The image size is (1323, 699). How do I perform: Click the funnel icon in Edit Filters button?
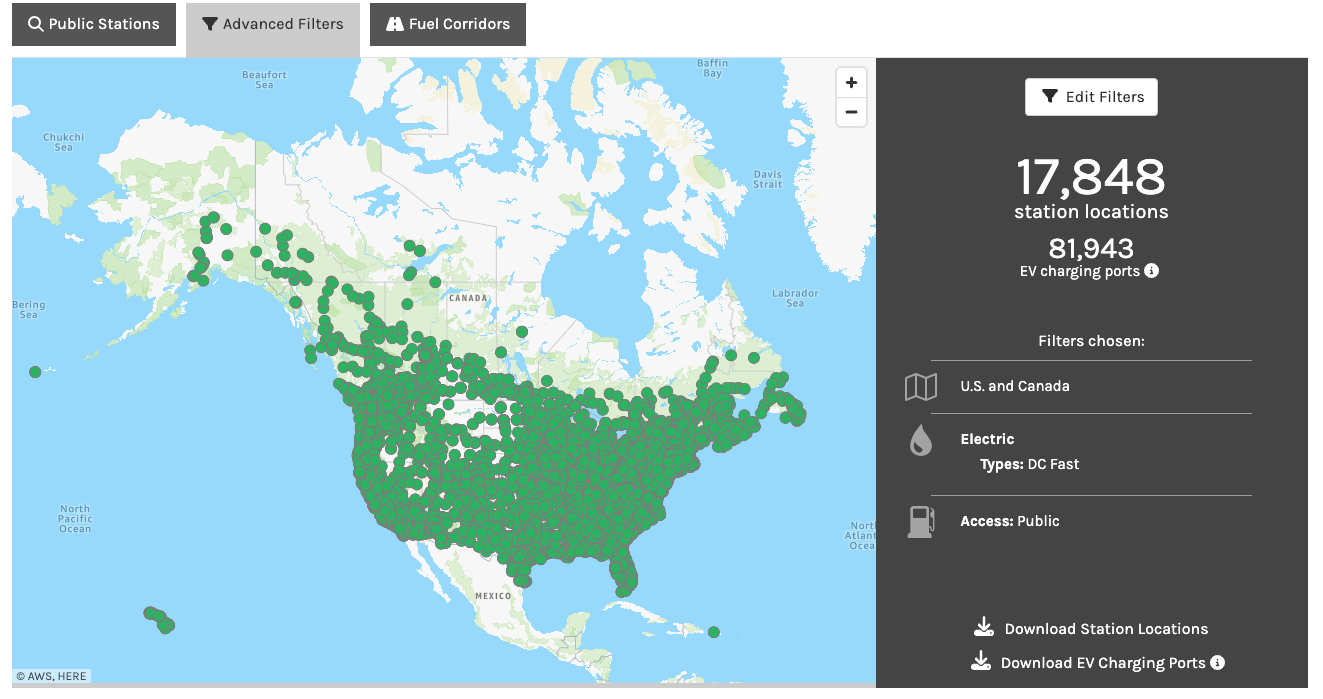[x=1049, y=97]
